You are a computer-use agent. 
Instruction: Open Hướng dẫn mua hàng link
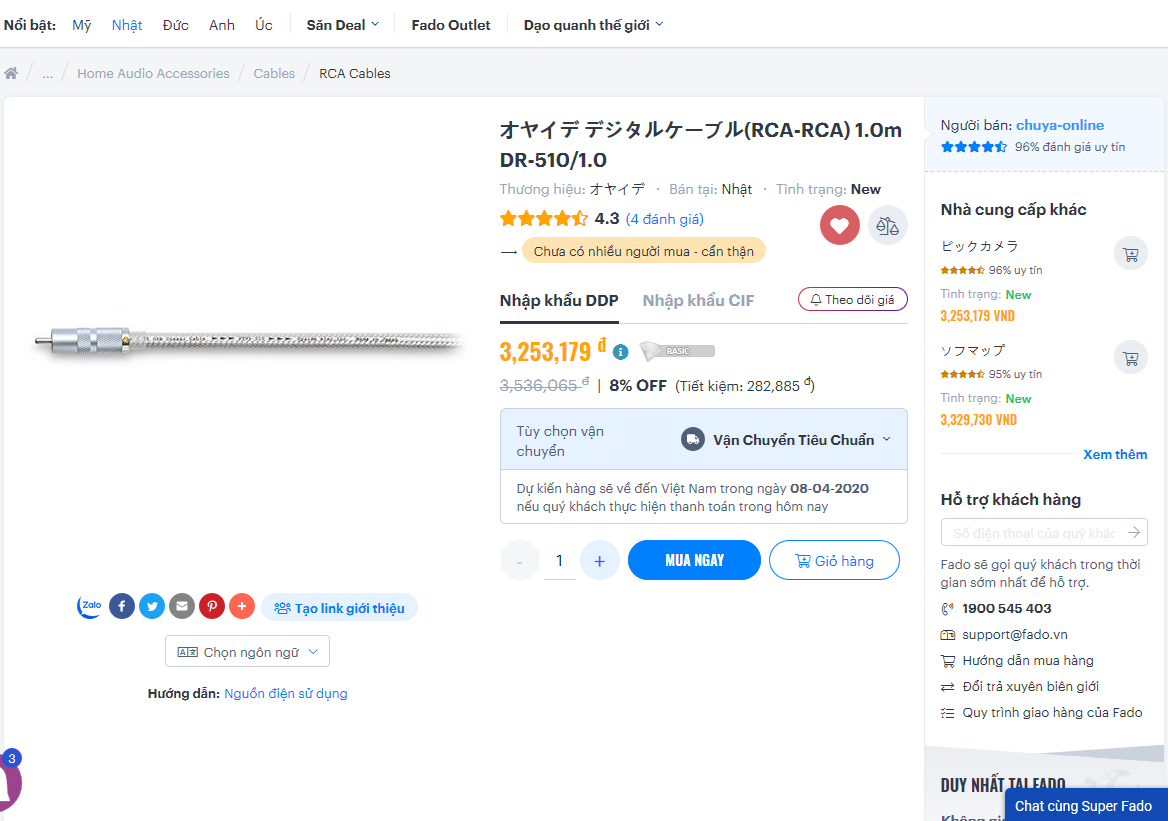point(1028,660)
